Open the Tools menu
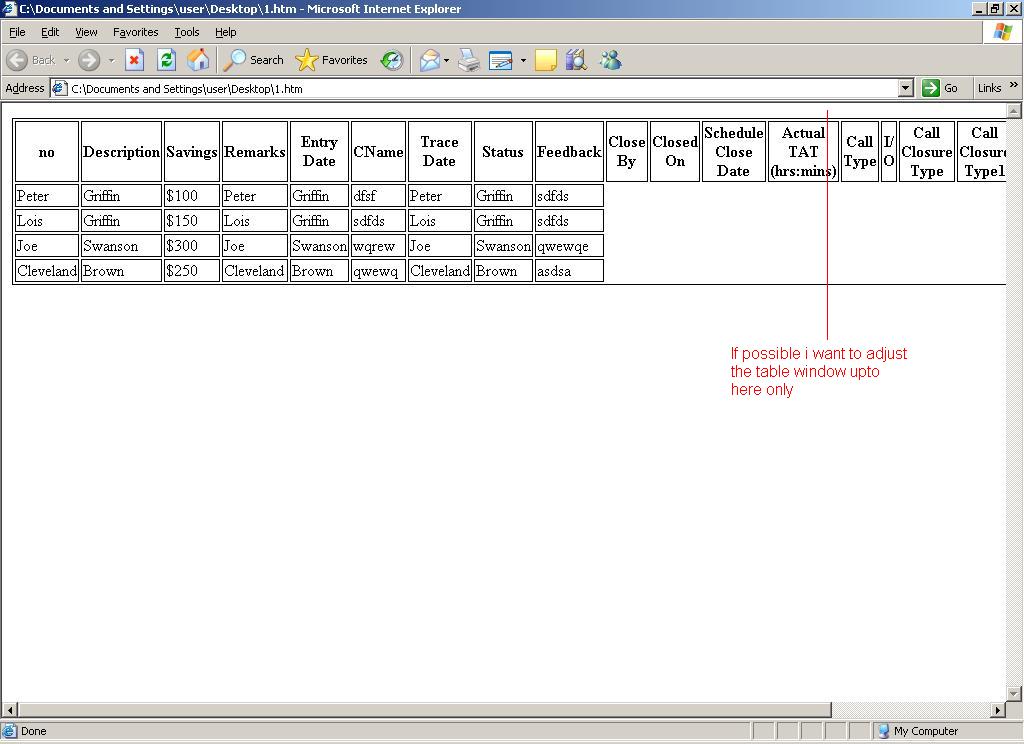1024x744 pixels. click(x=187, y=32)
